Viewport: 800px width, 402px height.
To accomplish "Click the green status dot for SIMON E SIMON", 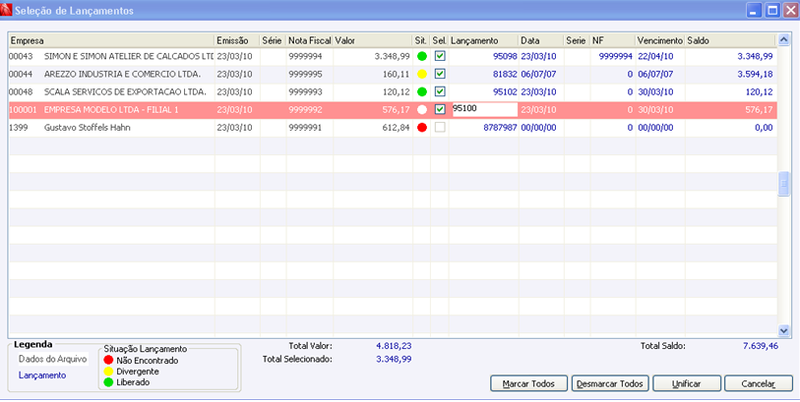I will point(422,56).
